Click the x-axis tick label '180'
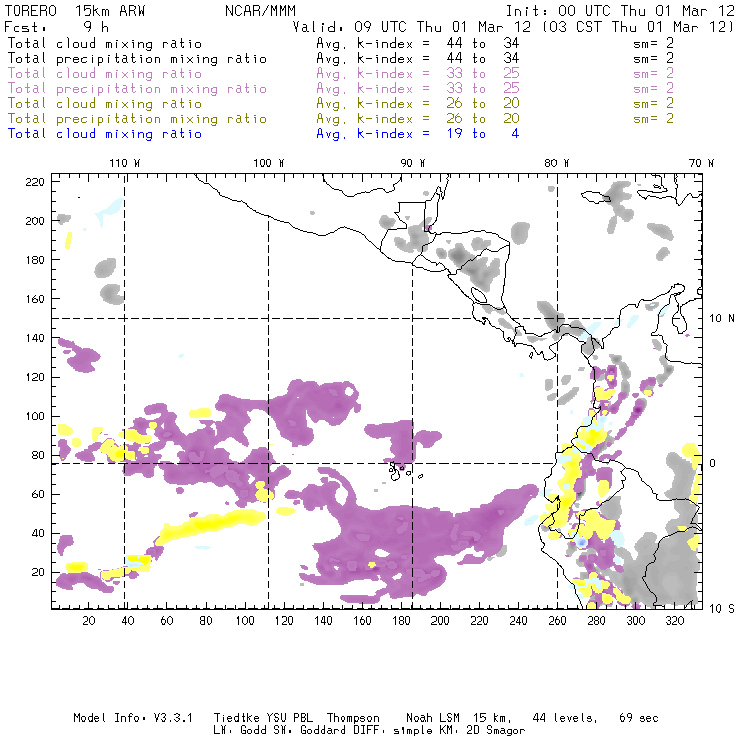This screenshot has height=740, width=740. tap(401, 621)
